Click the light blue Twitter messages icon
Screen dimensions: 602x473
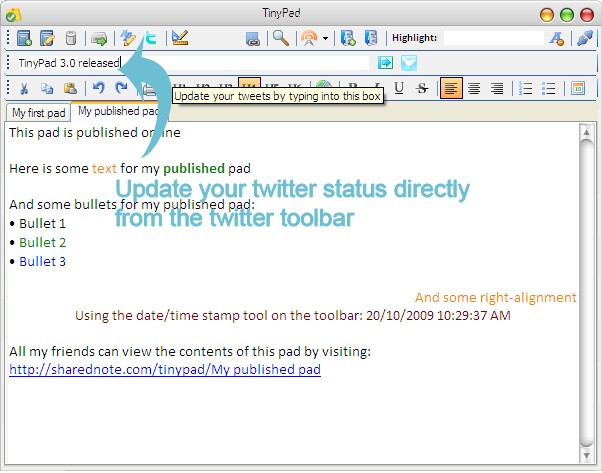point(409,63)
